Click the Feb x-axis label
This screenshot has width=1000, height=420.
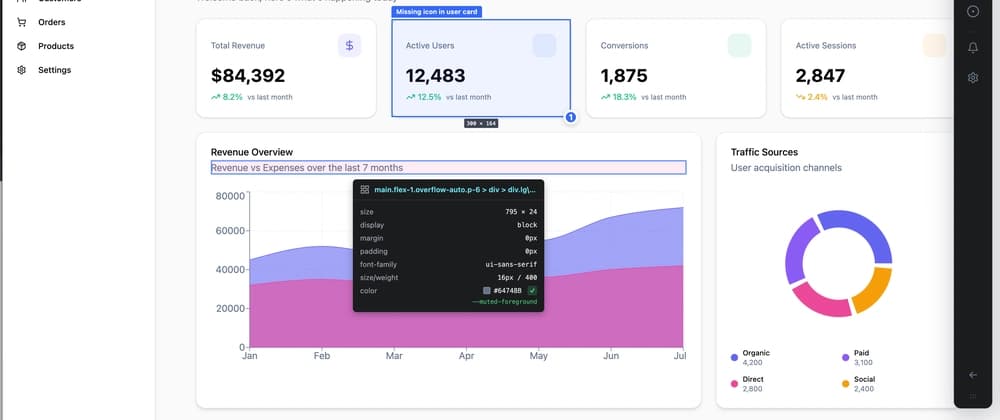point(321,356)
